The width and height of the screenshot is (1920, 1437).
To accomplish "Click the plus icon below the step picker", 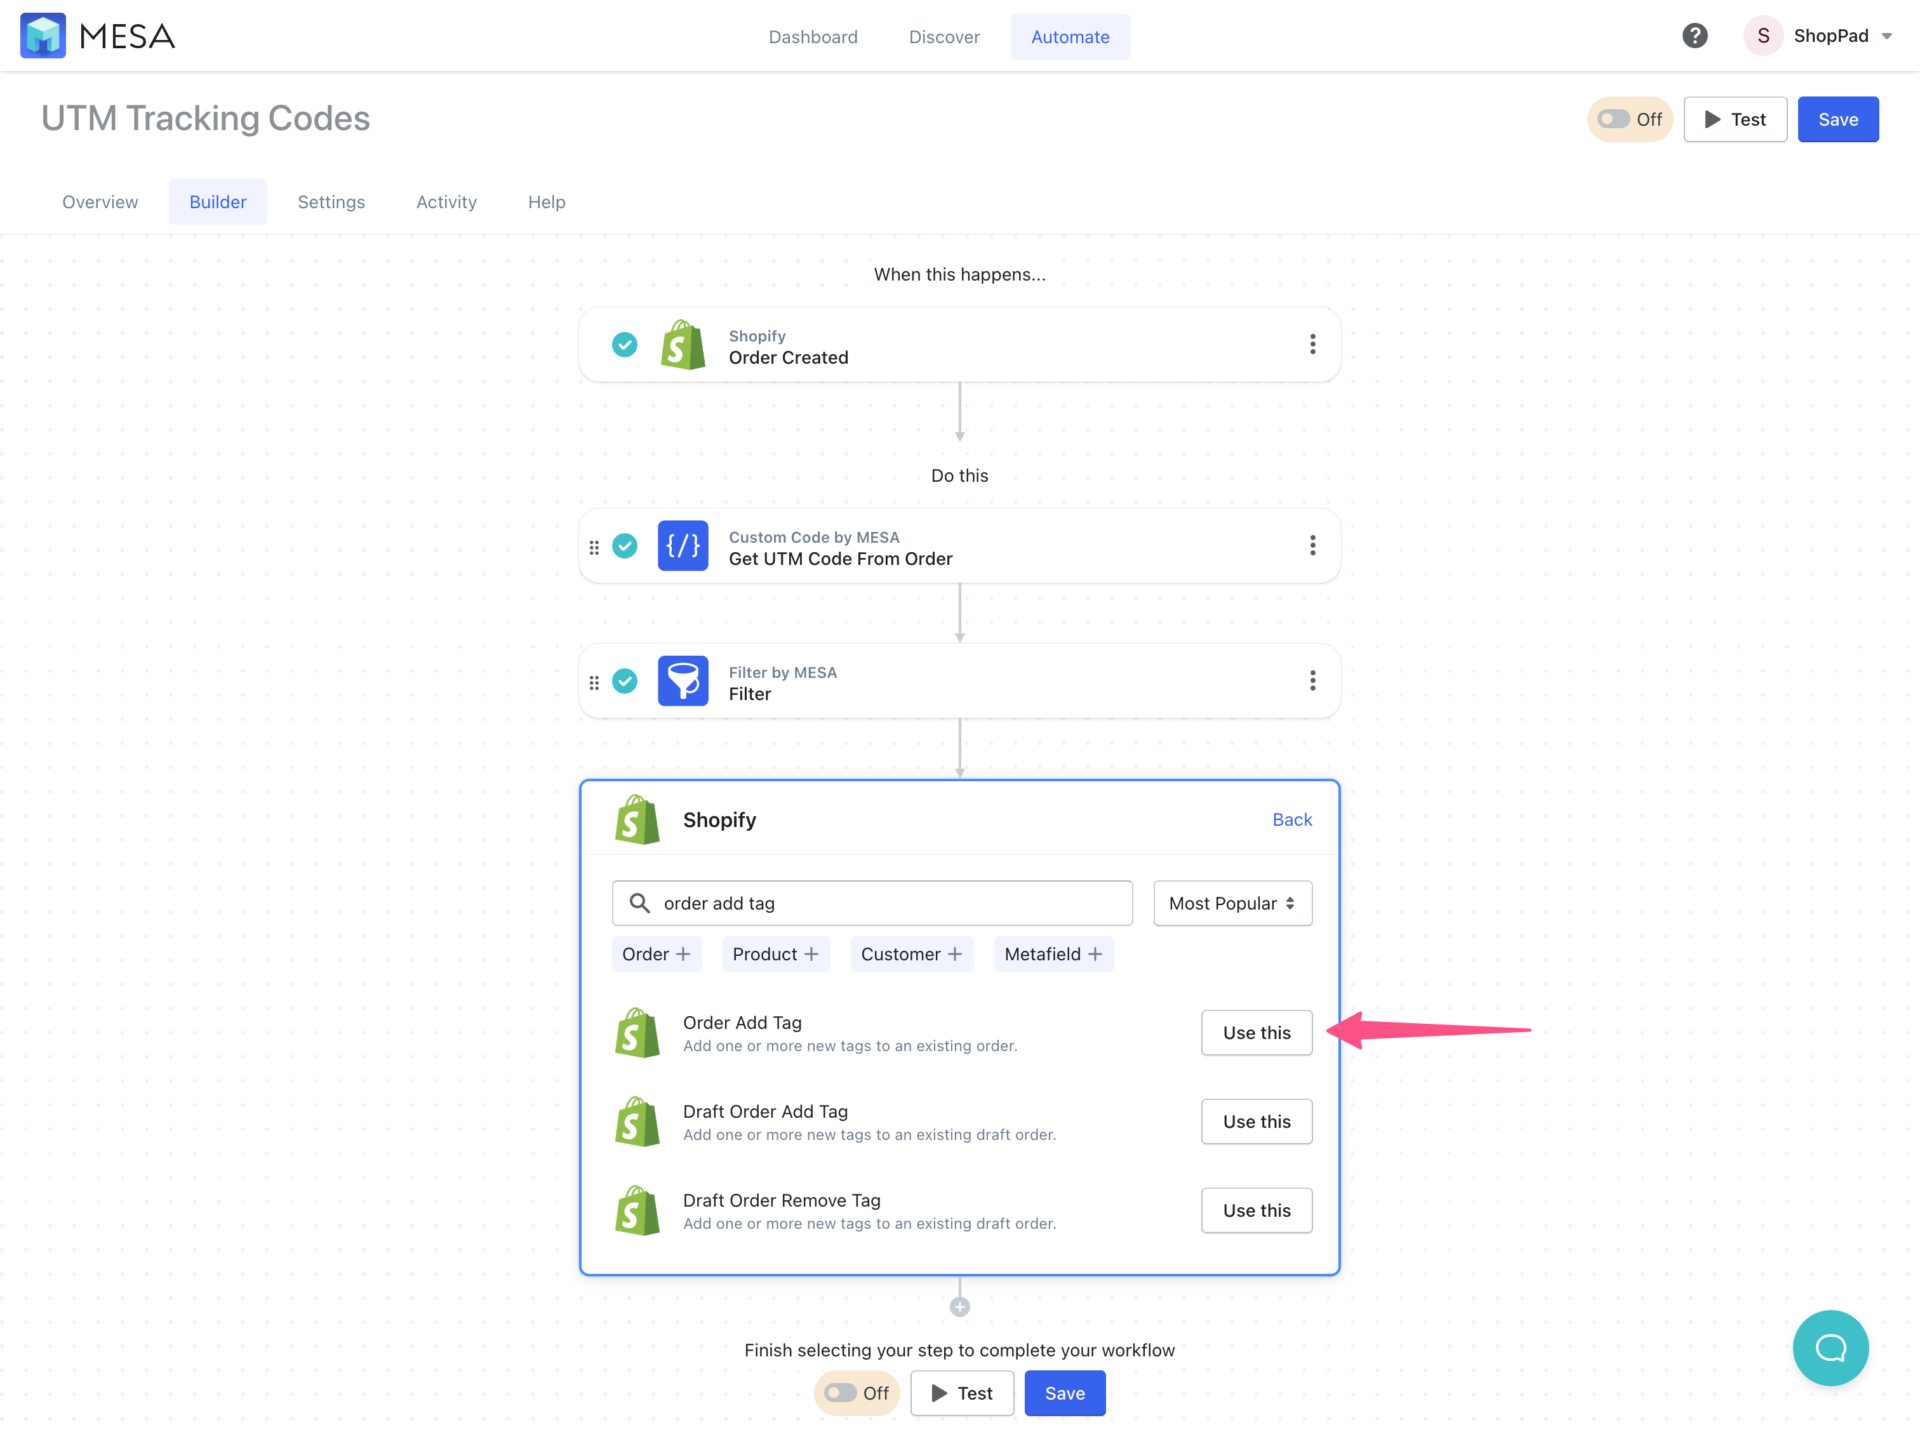I will pos(959,1306).
